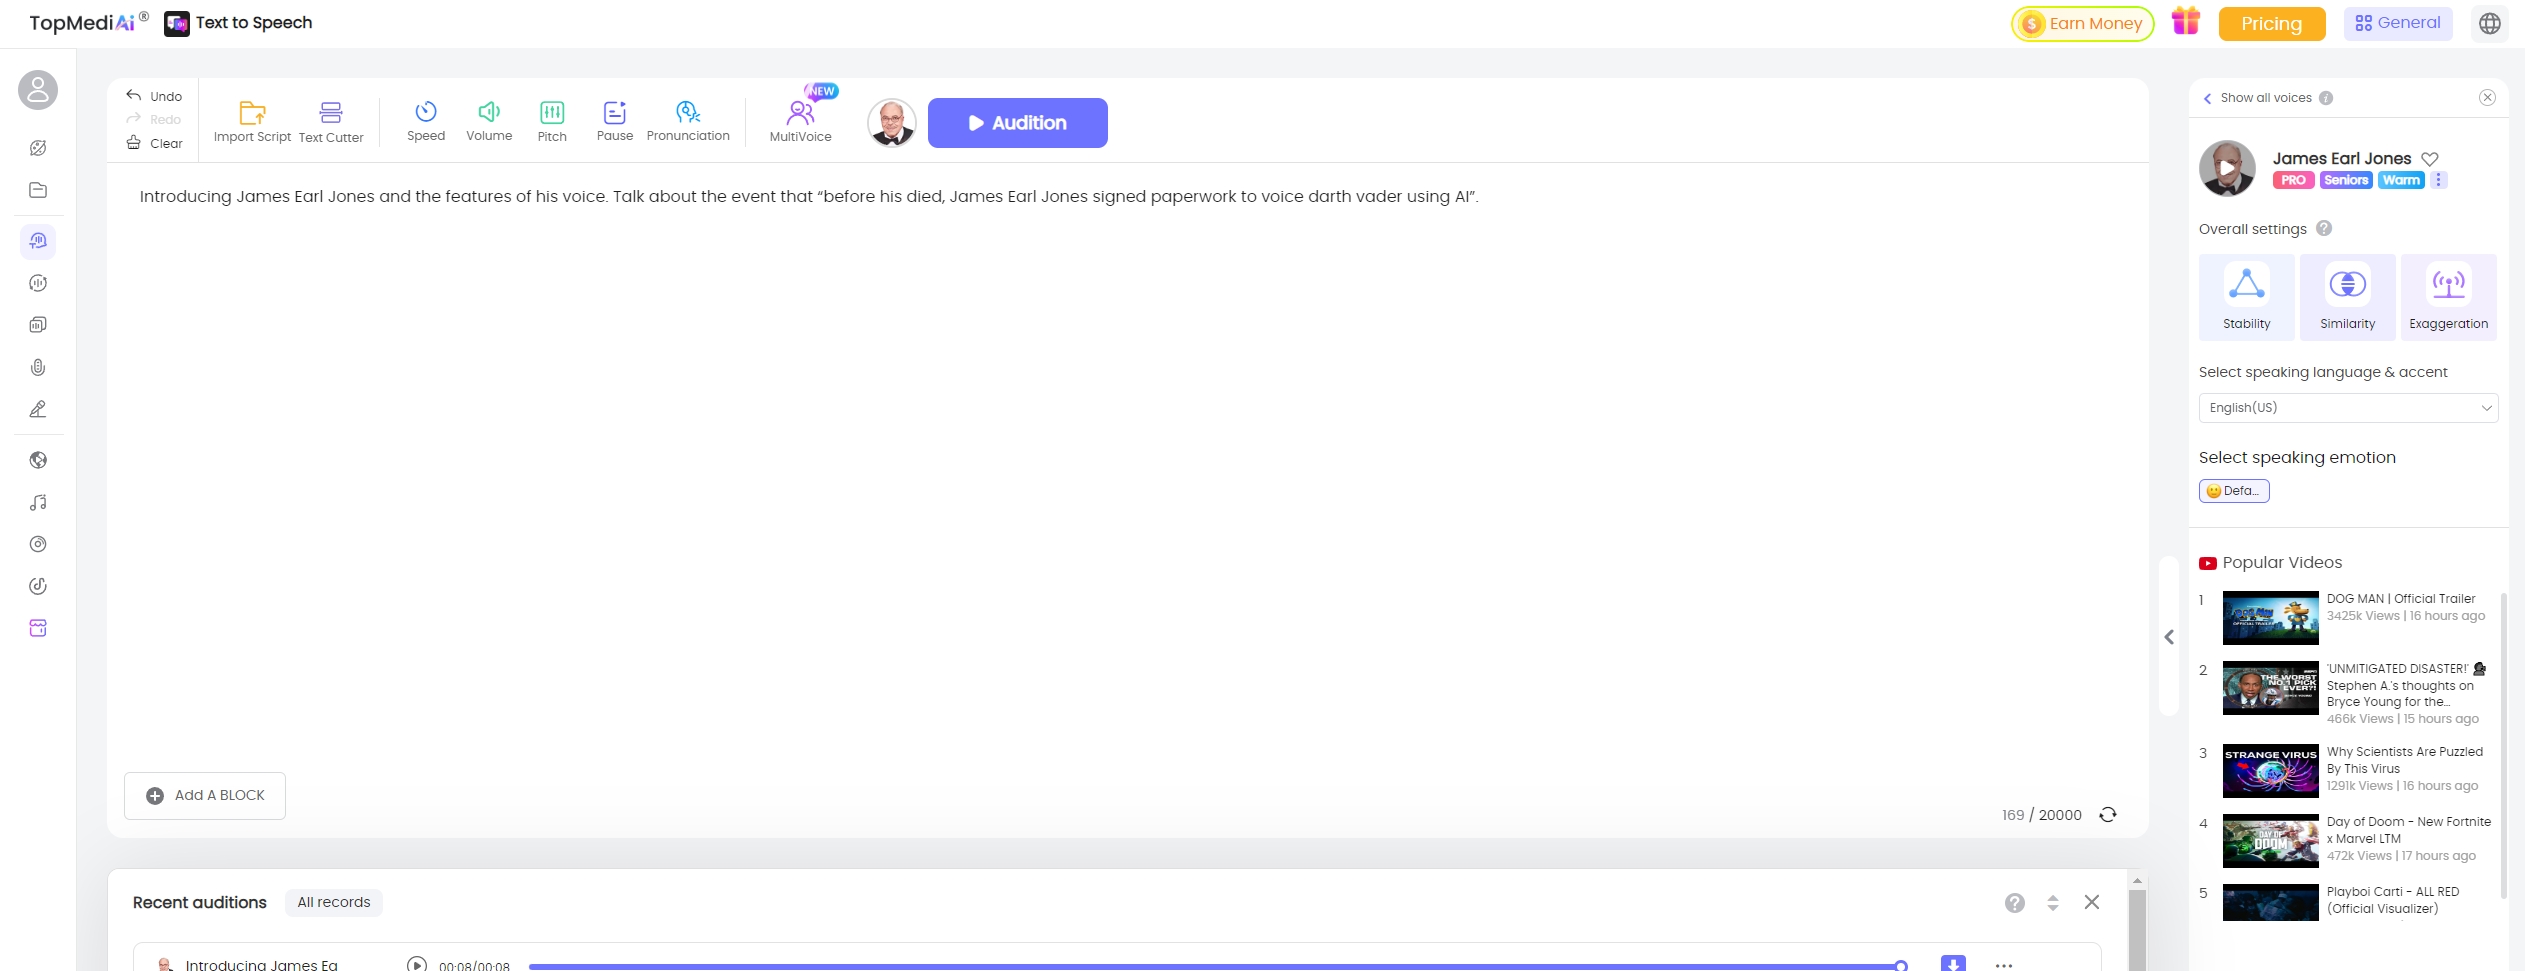This screenshot has width=2525, height=971.
Task: Click the microphone icon in sidebar
Action: [x=38, y=367]
